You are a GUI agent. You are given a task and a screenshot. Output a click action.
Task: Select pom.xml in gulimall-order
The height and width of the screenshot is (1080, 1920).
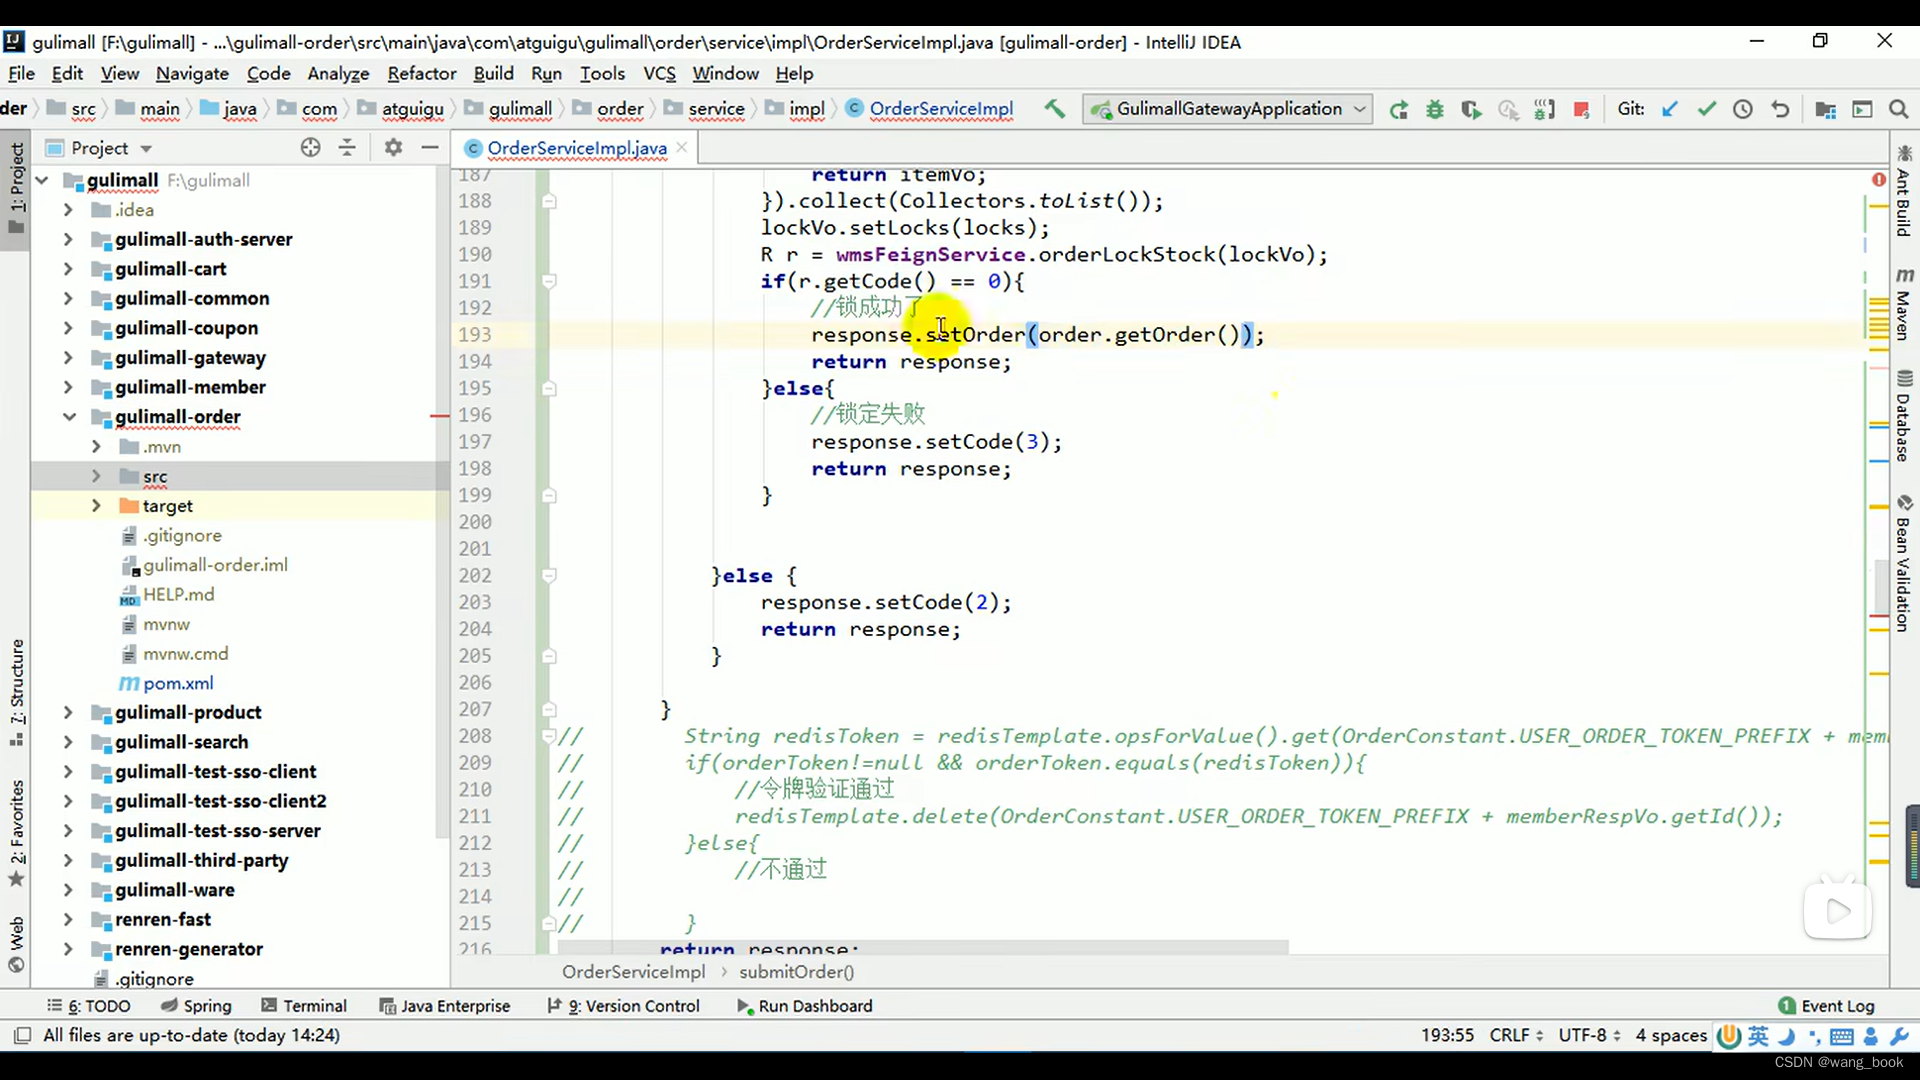167,683
